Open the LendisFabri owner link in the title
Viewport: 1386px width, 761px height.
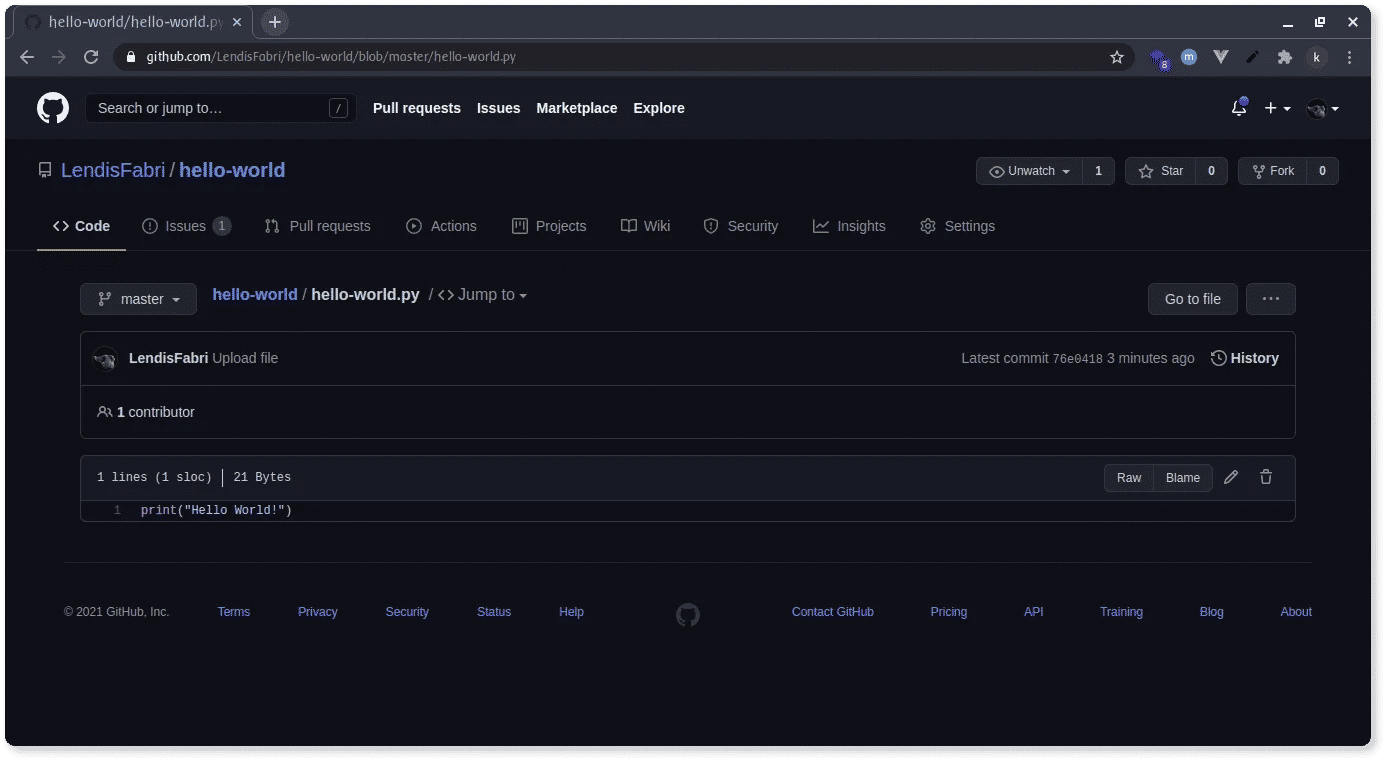click(x=113, y=170)
